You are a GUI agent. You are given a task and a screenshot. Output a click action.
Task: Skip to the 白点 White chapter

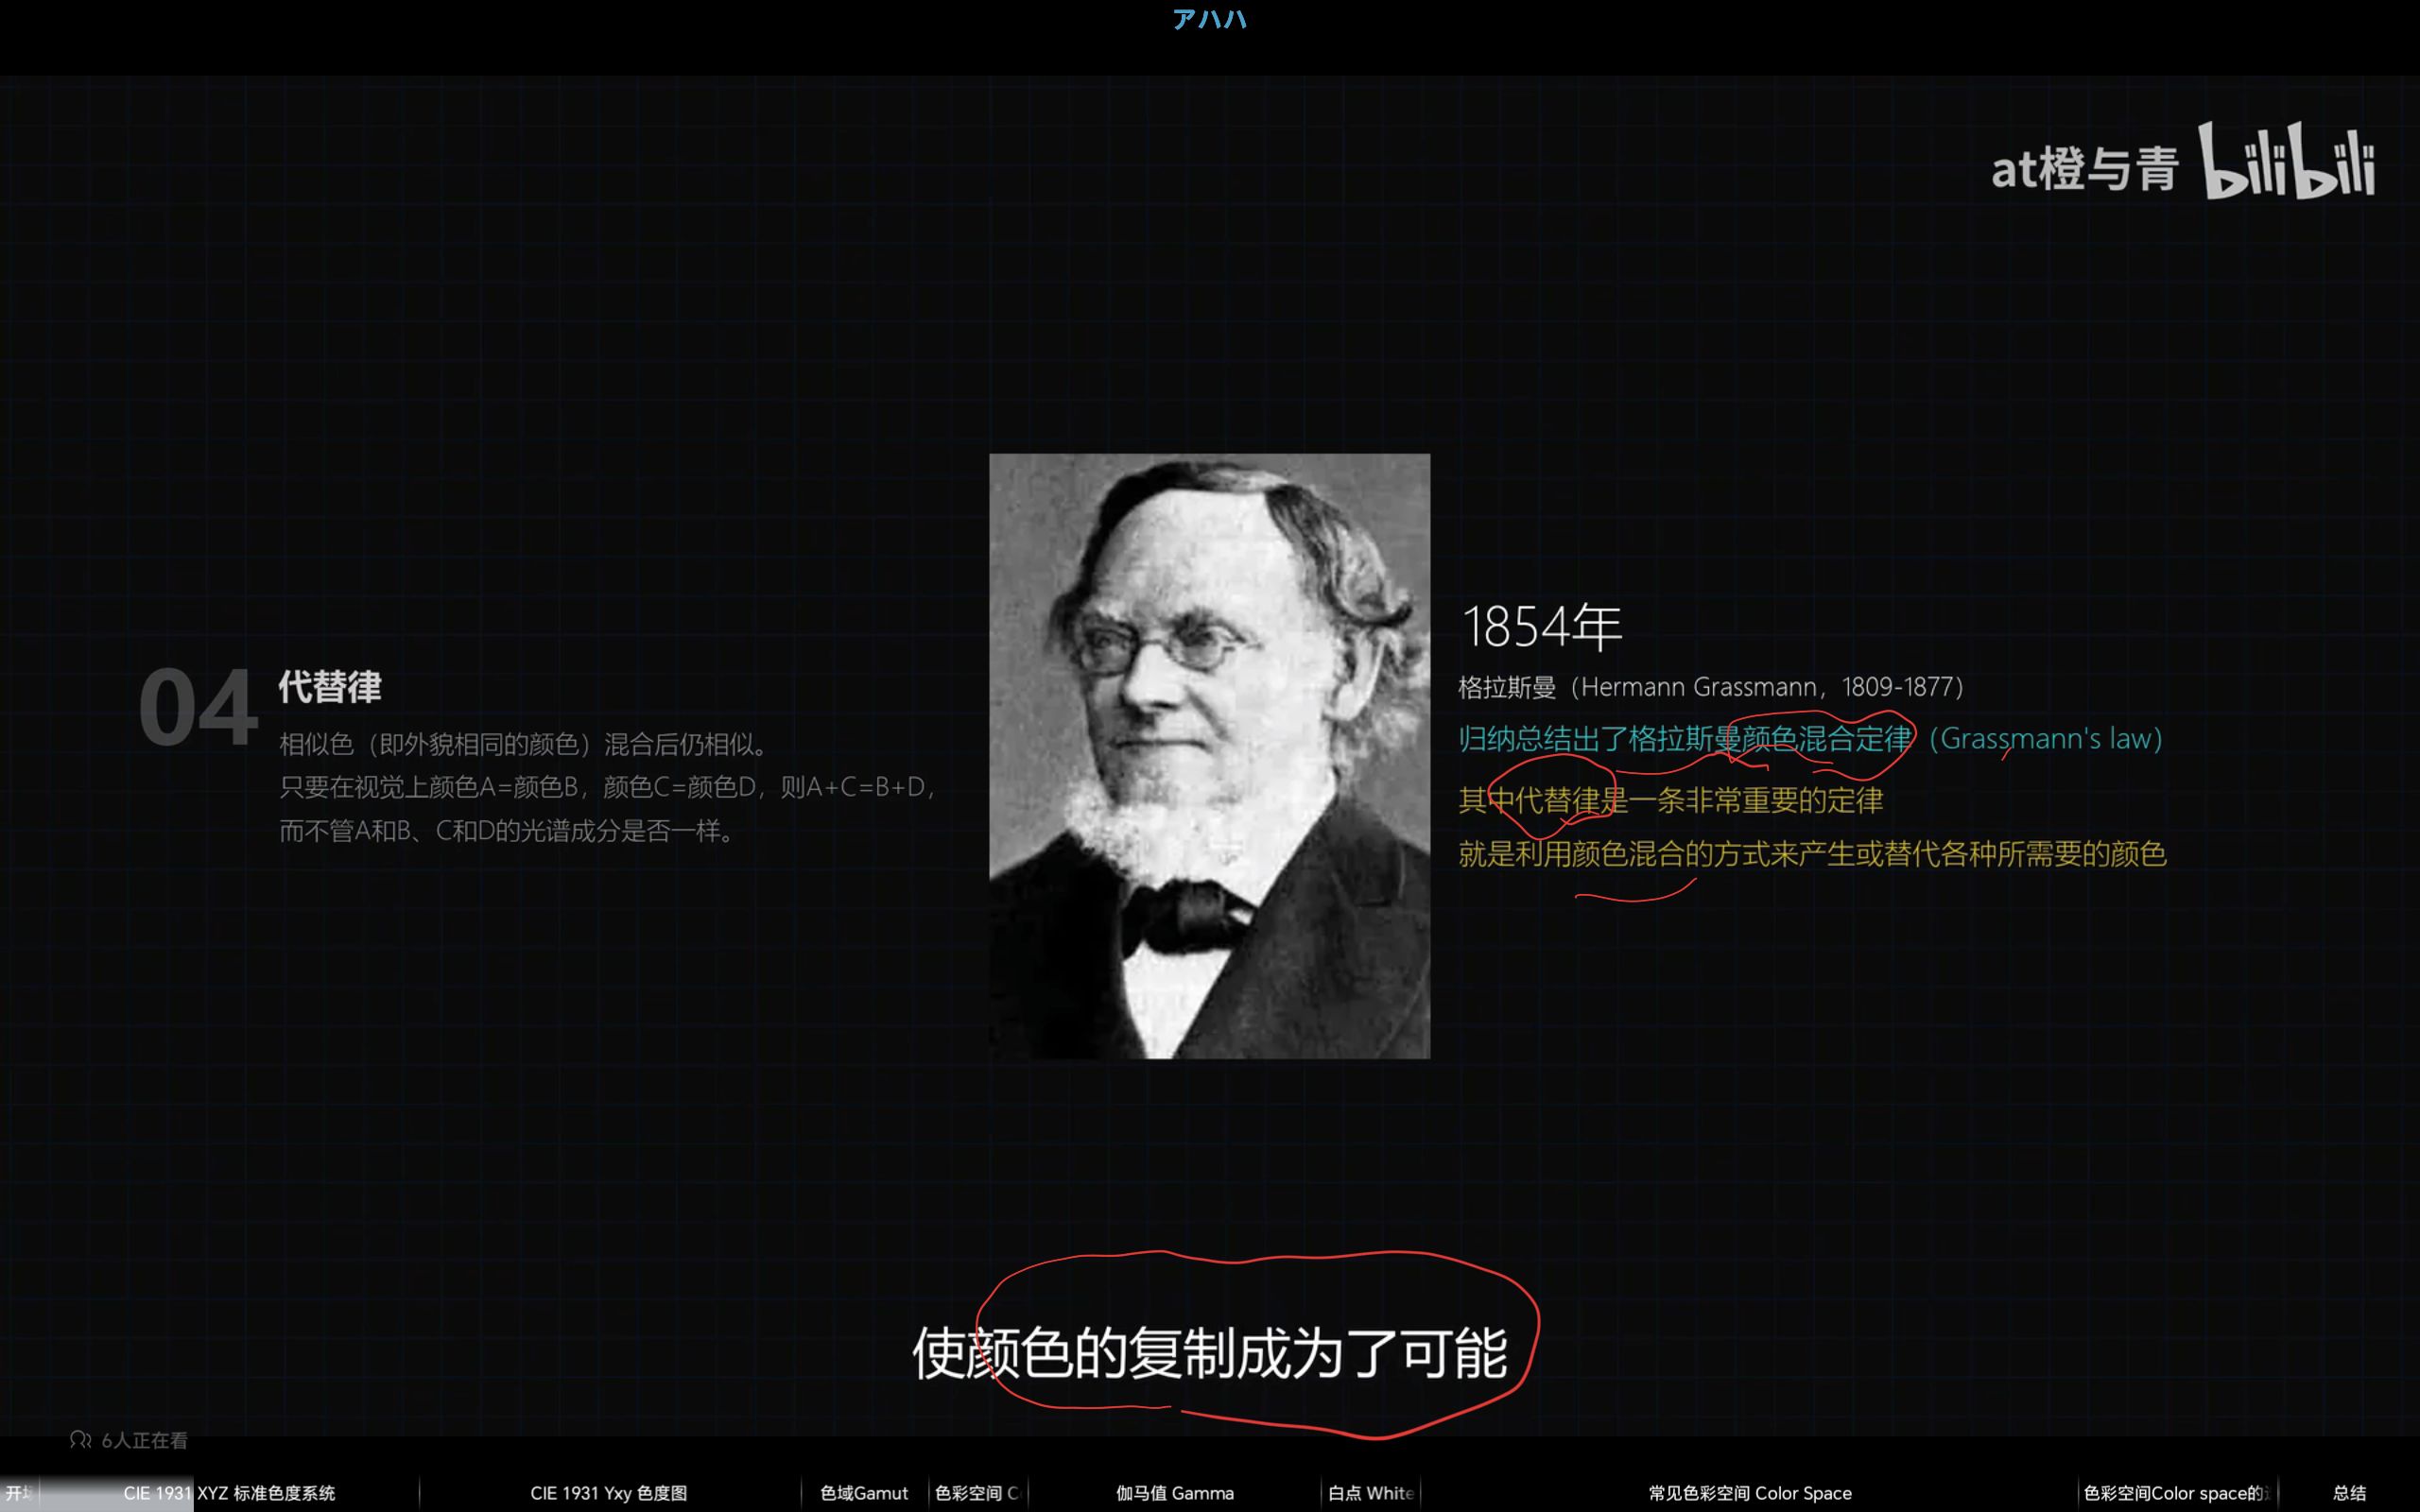1370,1493
